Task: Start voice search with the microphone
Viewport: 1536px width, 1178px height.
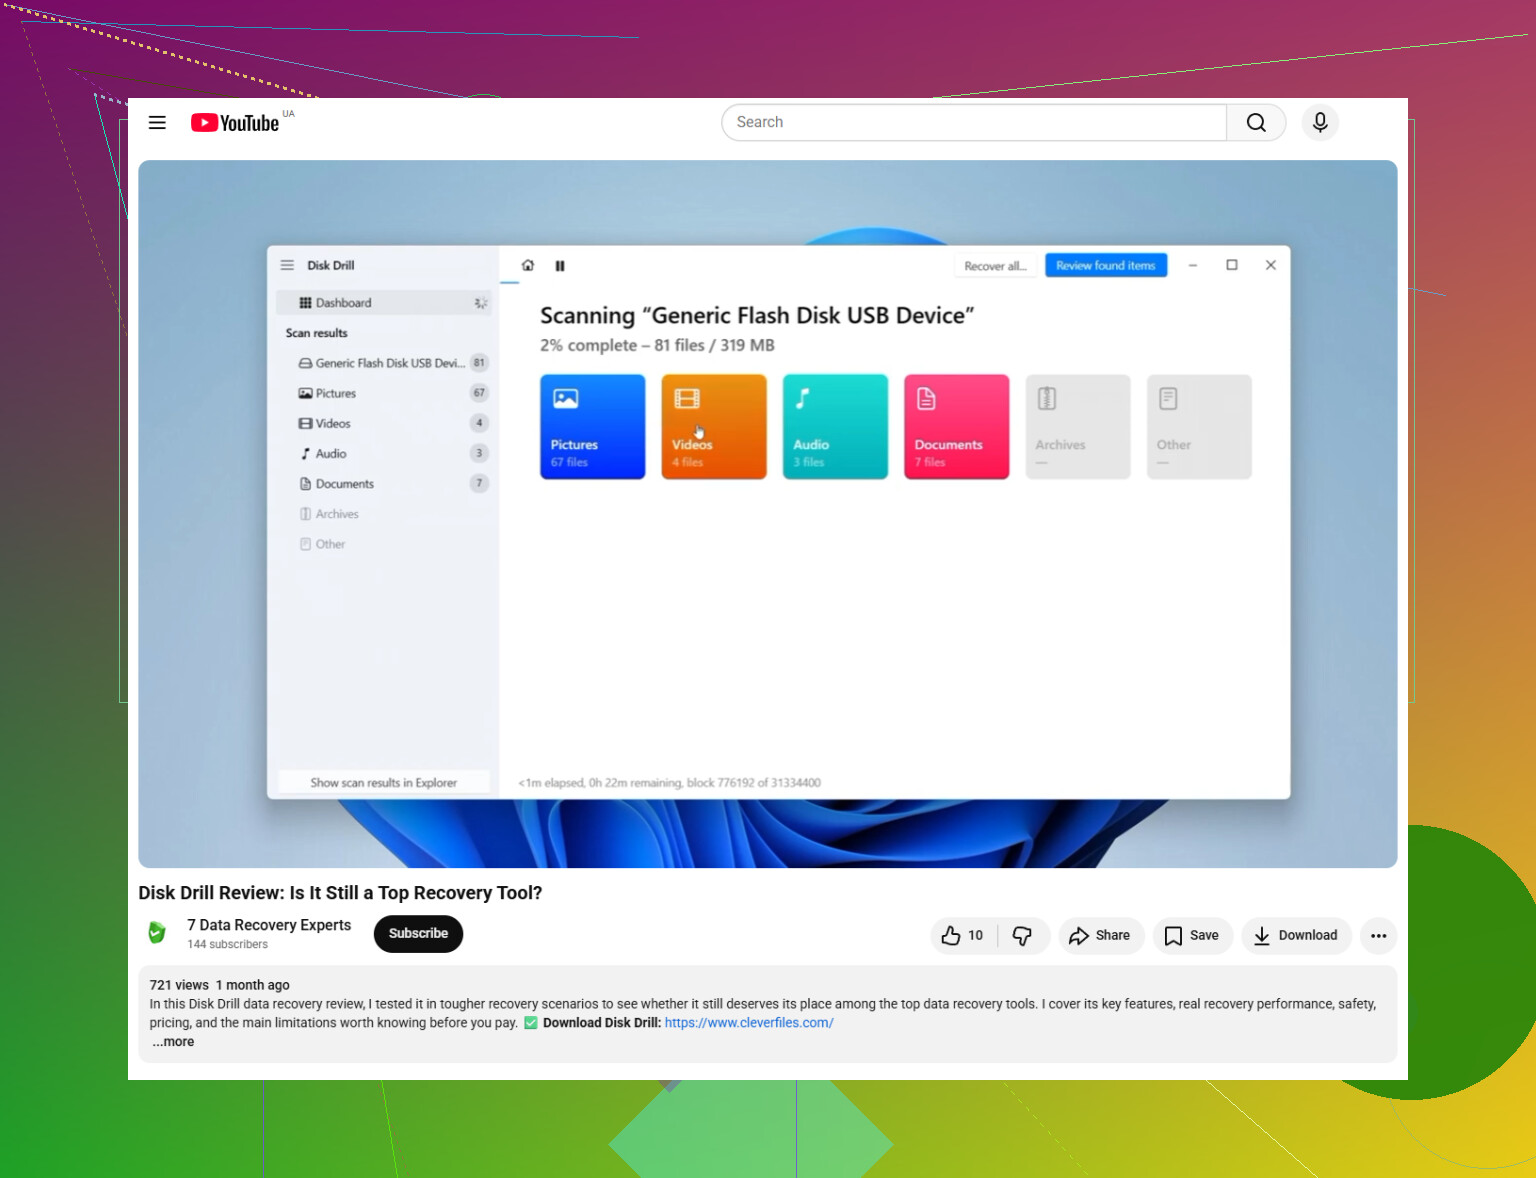Action: click(x=1320, y=122)
